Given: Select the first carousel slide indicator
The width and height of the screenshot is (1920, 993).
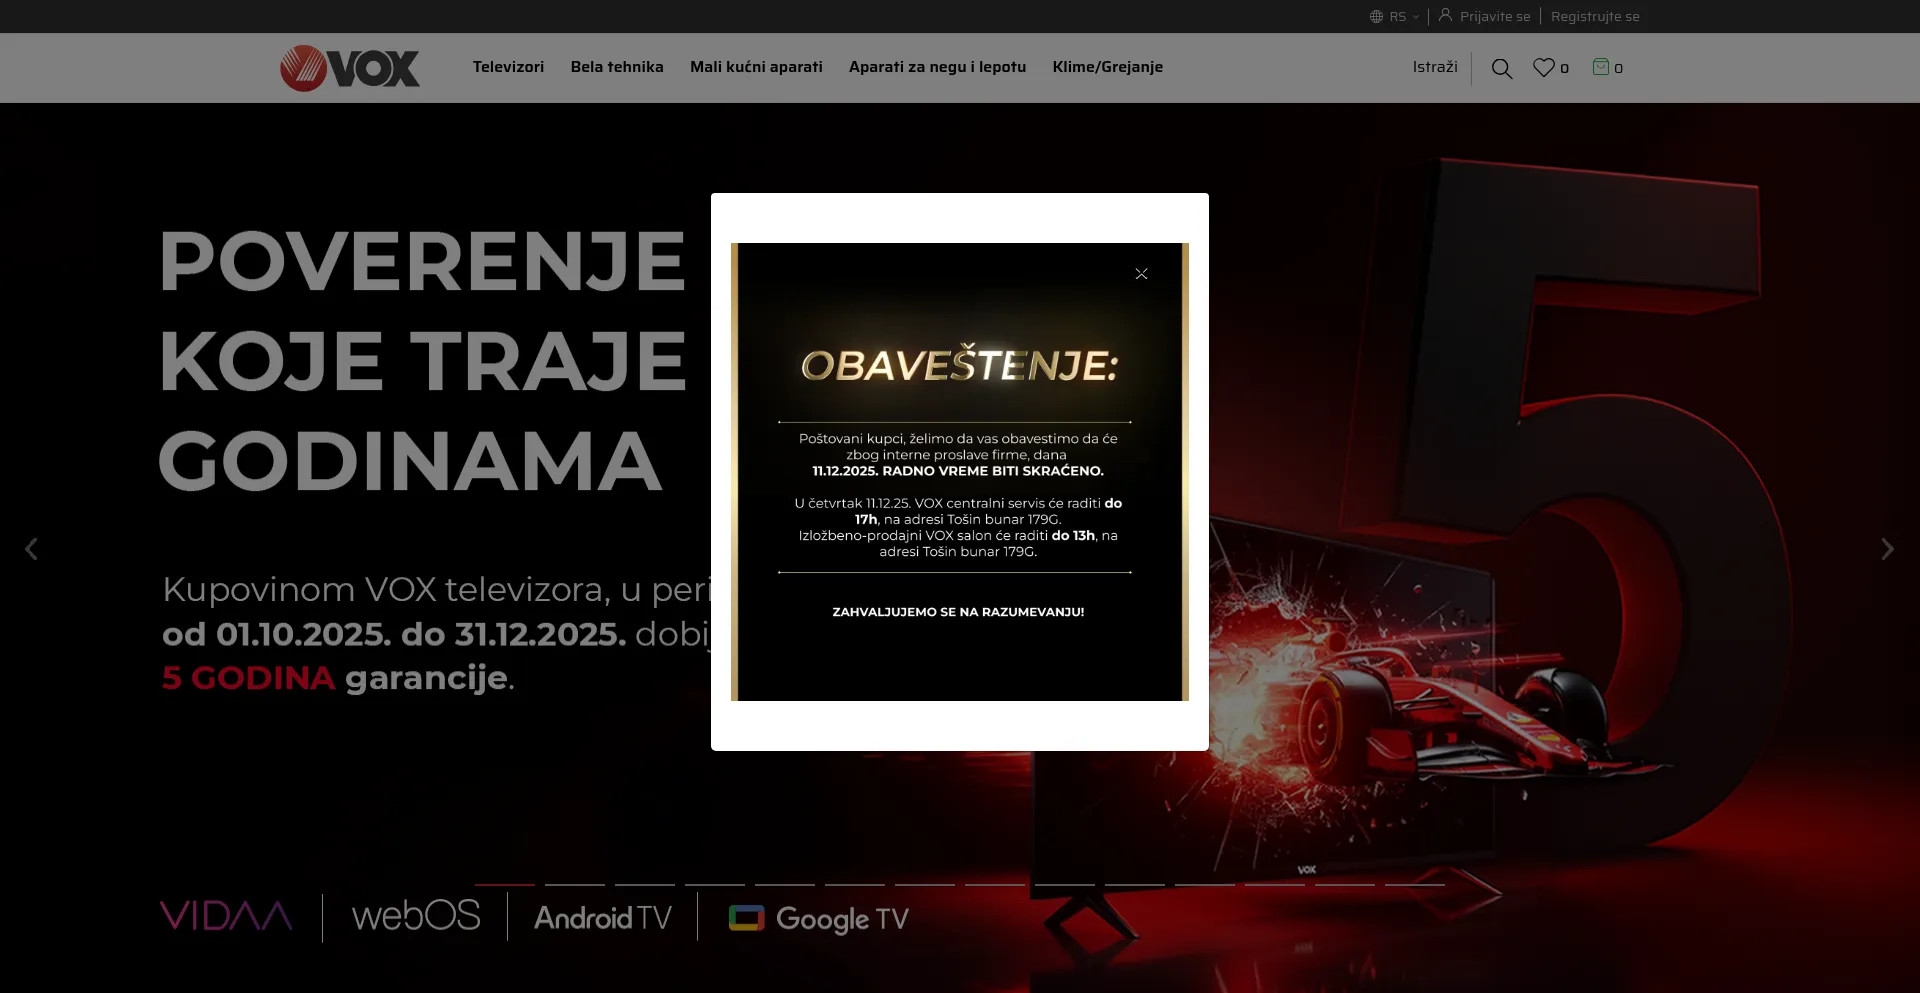Looking at the screenshot, I should click(x=505, y=884).
